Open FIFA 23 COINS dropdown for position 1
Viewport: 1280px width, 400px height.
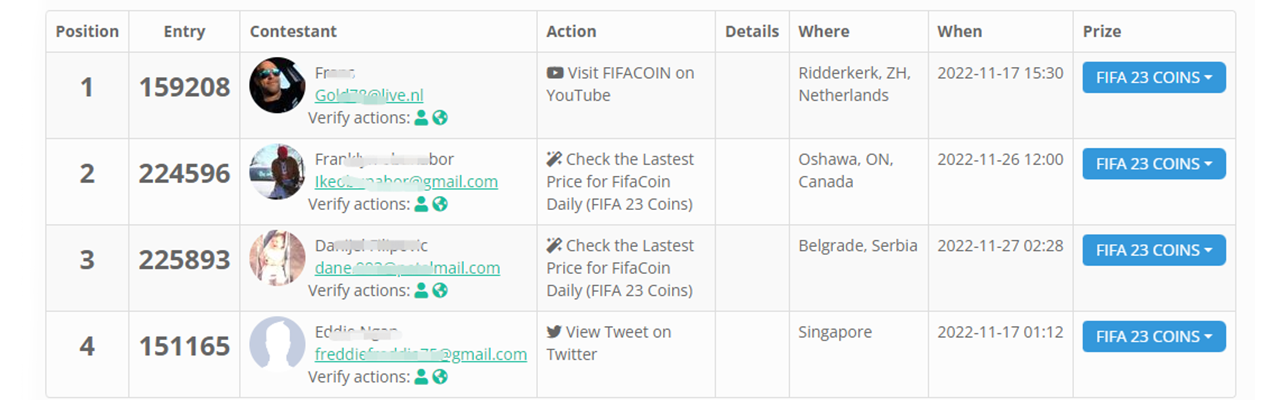[1154, 78]
